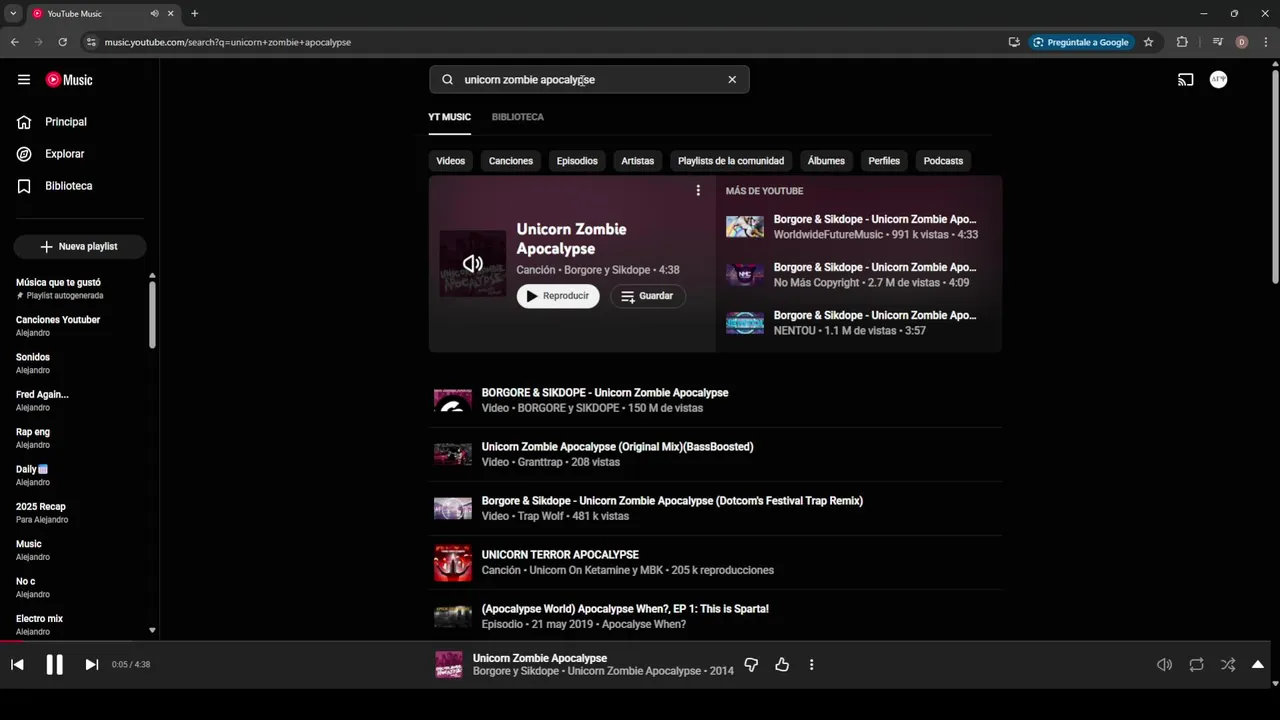This screenshot has width=1280, height=720.
Task: Open Dotcom's Festival Trap Remix video
Action: [715, 509]
